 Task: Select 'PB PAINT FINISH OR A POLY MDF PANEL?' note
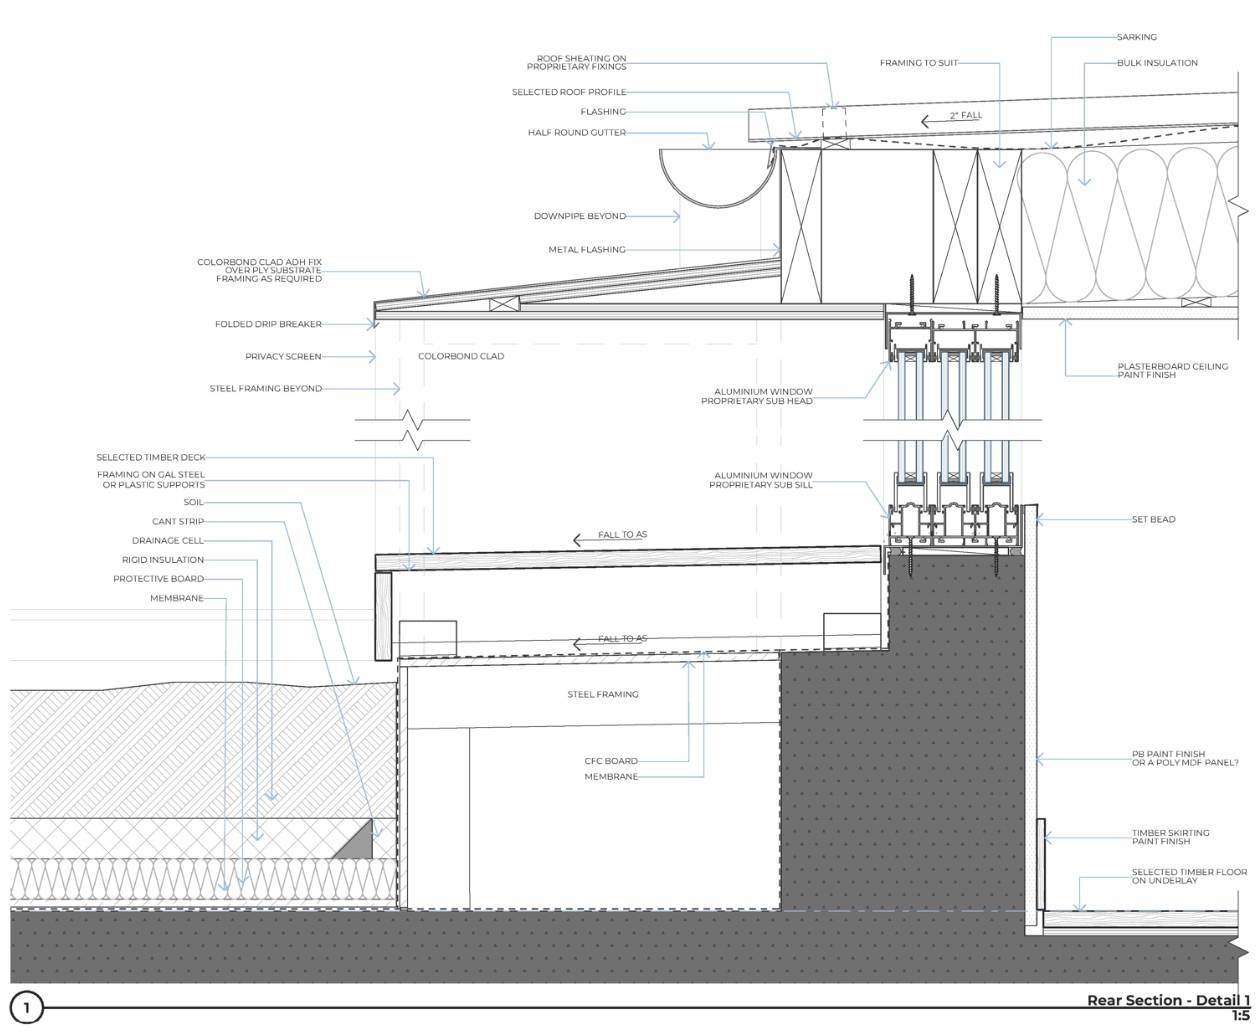(x=1185, y=759)
